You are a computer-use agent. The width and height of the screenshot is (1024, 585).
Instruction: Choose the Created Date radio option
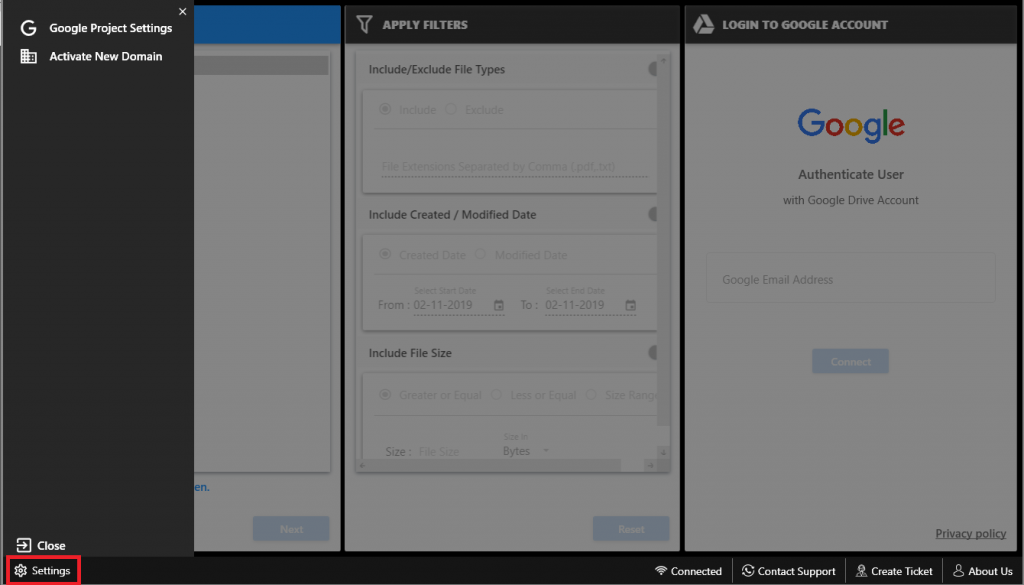(x=385, y=254)
